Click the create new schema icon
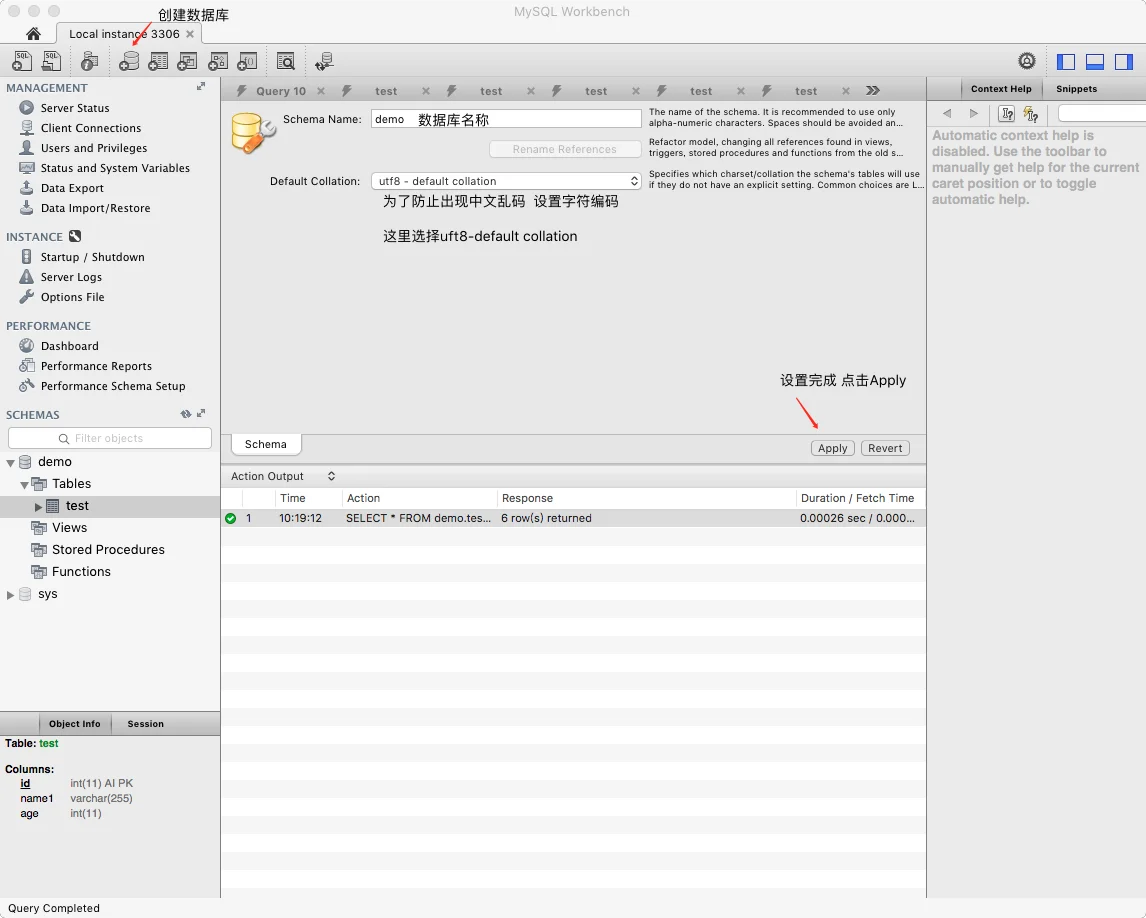The width and height of the screenshot is (1146, 918). (129, 61)
